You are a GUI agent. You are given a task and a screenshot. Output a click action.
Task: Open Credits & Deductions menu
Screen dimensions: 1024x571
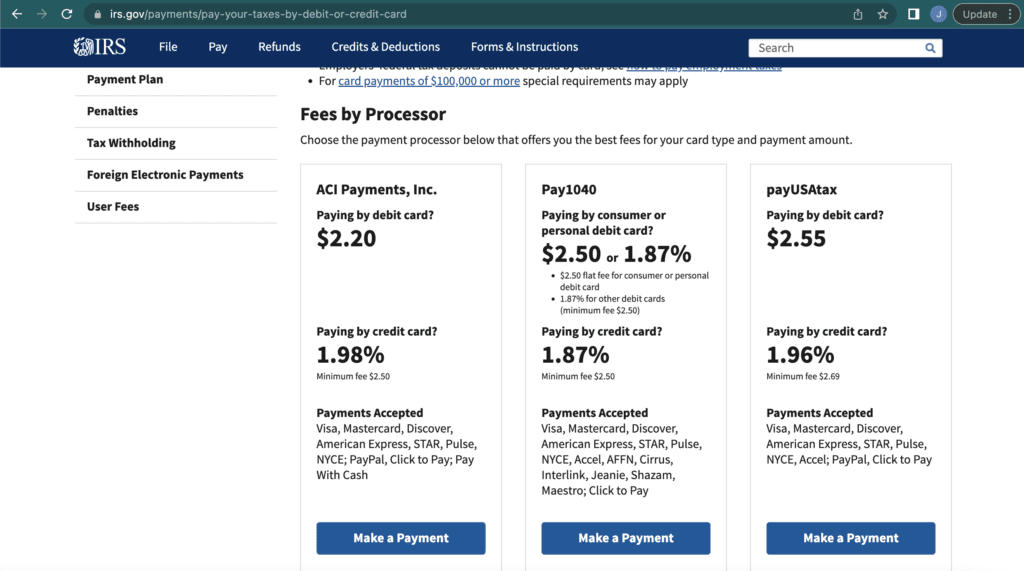click(x=385, y=47)
